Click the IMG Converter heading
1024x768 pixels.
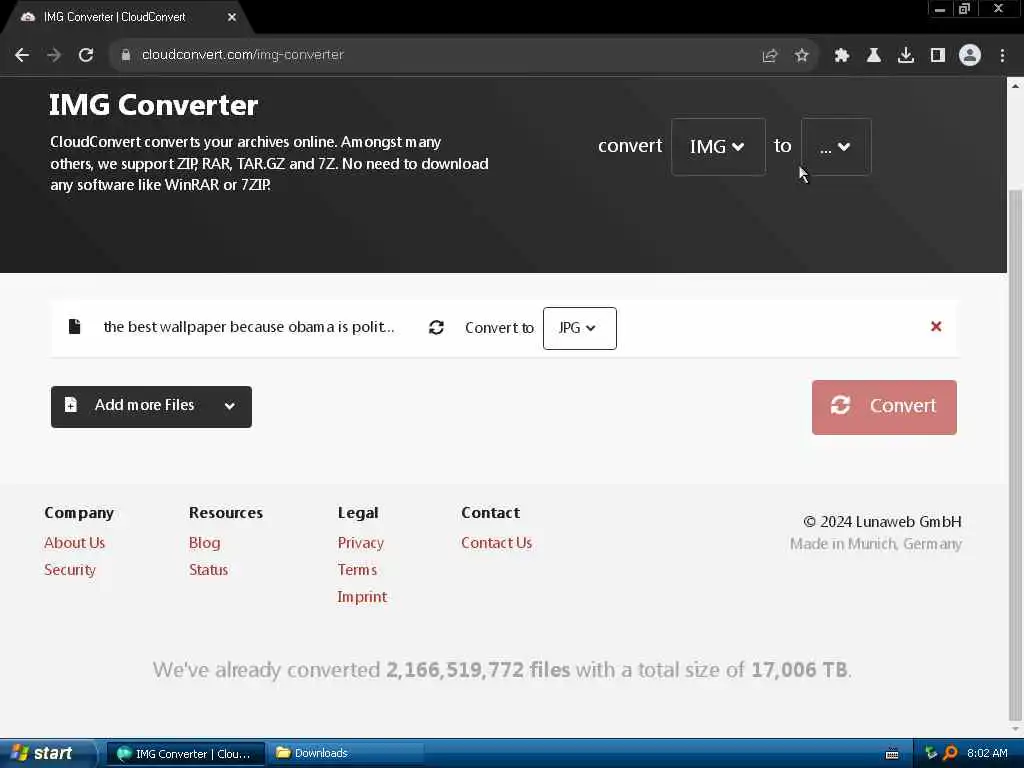coord(153,106)
